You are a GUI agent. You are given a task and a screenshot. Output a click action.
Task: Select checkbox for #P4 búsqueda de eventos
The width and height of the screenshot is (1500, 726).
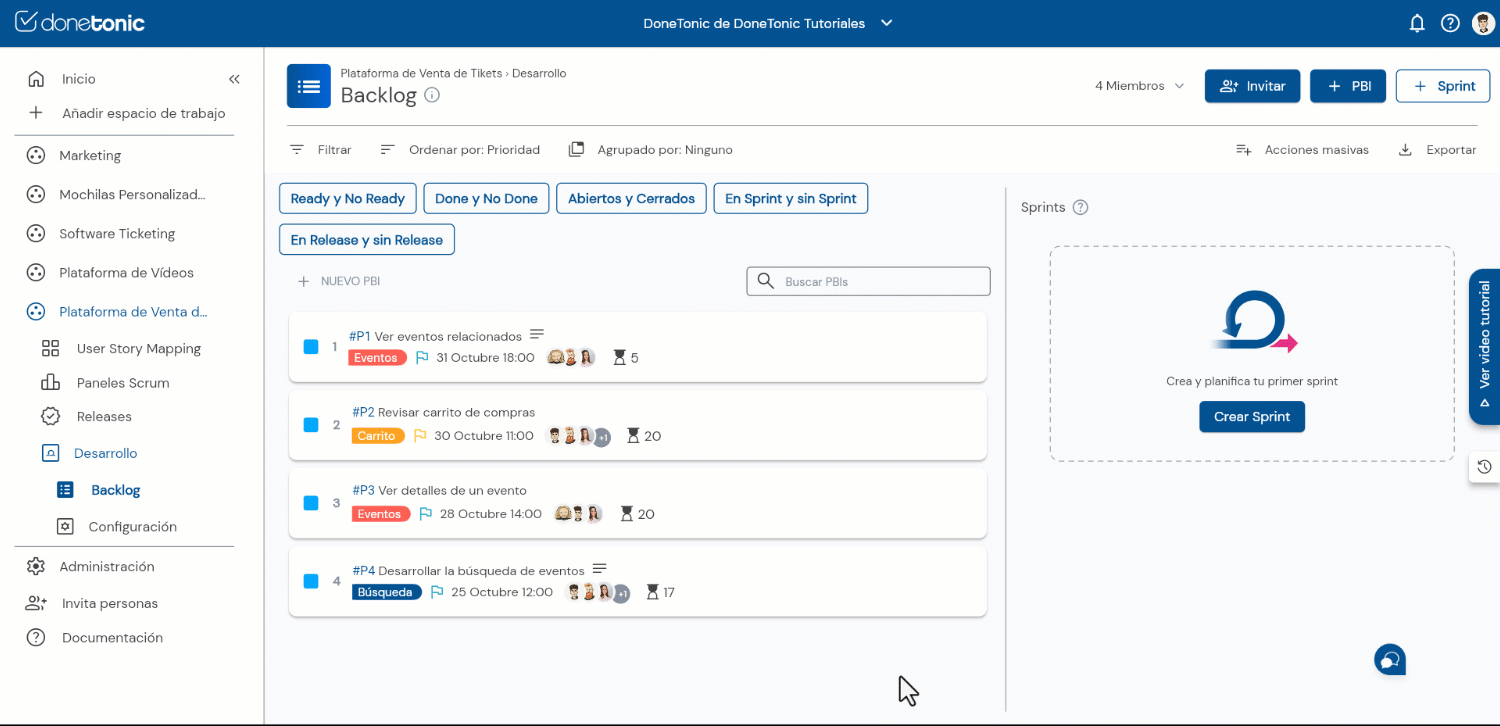(x=311, y=581)
